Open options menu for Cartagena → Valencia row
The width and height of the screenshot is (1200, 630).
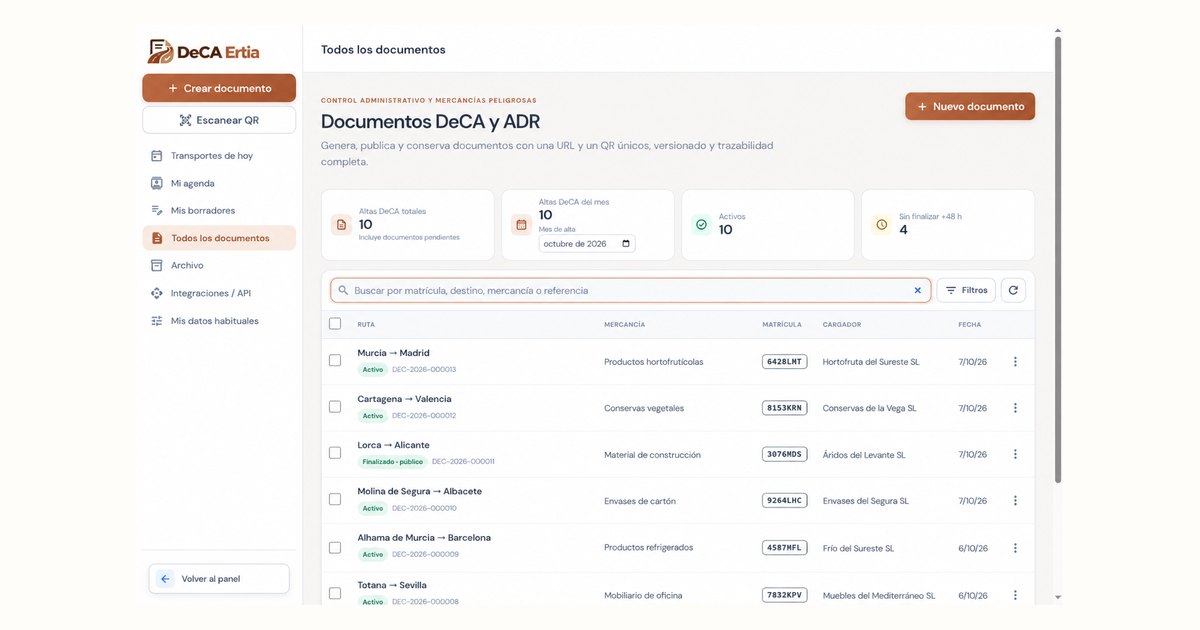click(x=1015, y=408)
